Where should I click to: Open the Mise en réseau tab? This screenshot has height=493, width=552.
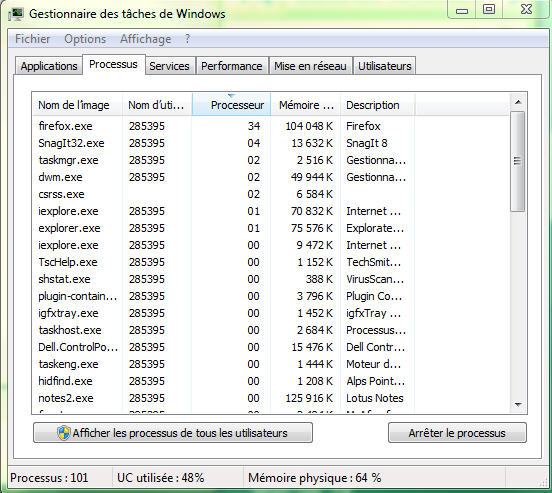[310, 66]
